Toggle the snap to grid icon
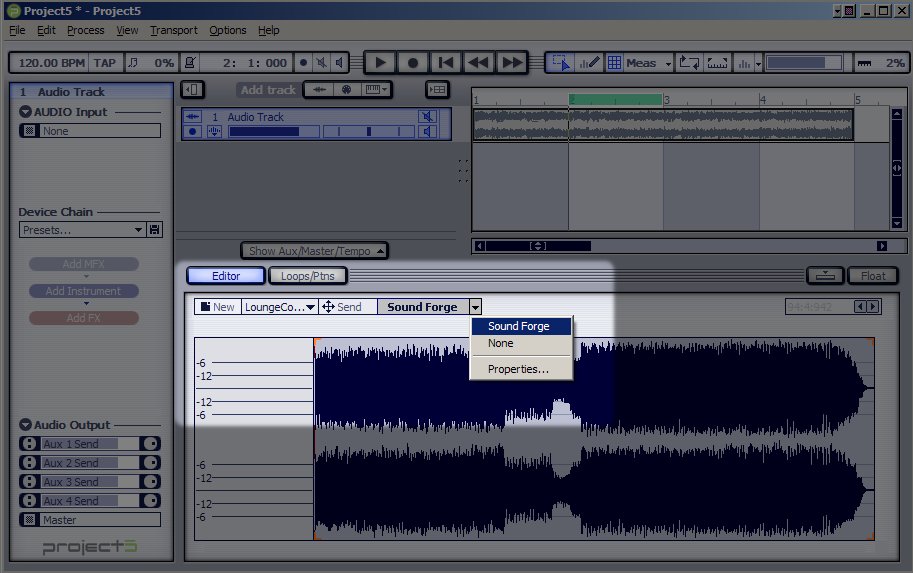Image resolution: width=913 pixels, height=573 pixels. click(x=614, y=63)
